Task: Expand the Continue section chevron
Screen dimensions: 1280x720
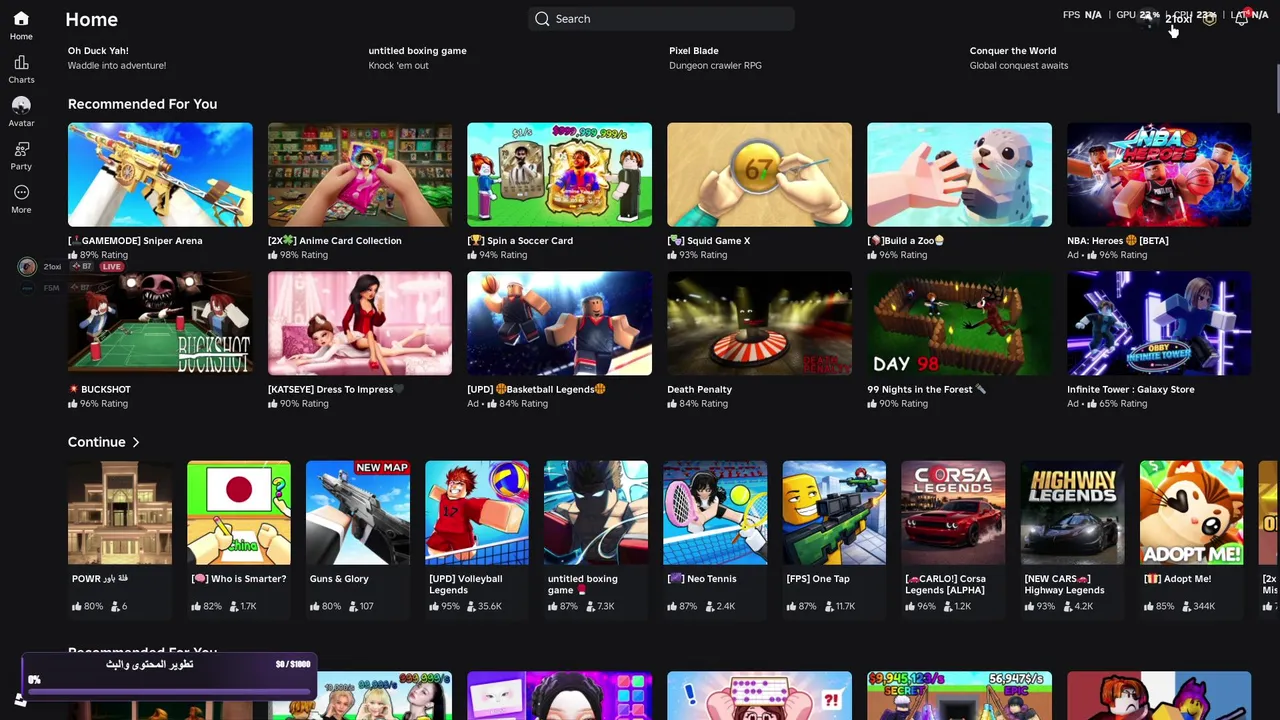Action: (136, 442)
